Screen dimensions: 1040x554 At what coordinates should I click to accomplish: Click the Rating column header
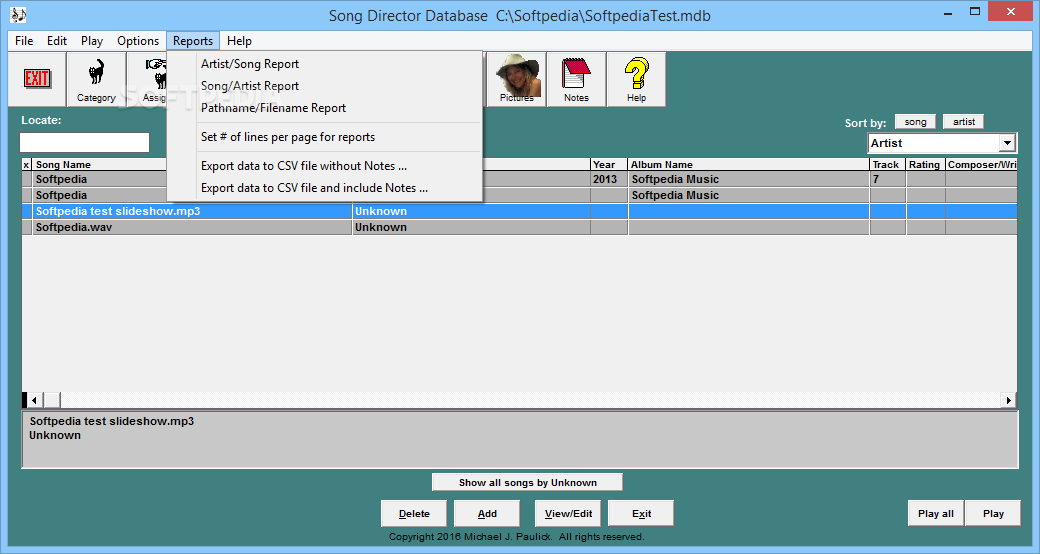coord(925,164)
